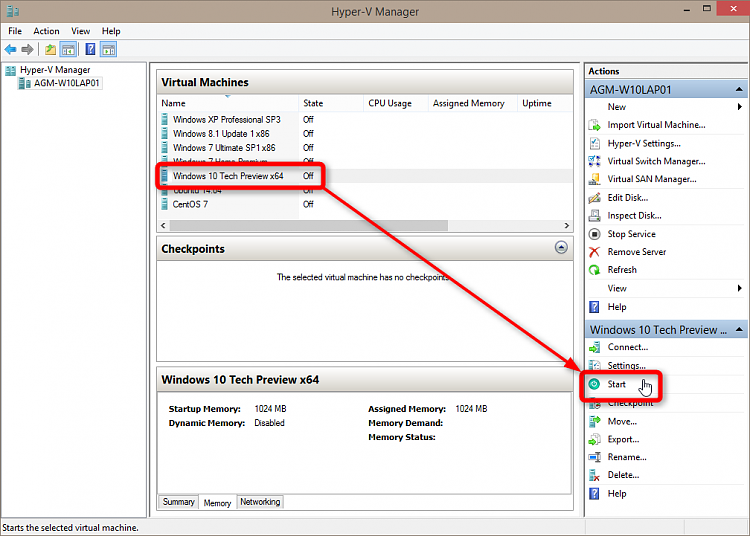The image size is (750, 536).
Task: Click Remove Server action text
Action: point(637,252)
